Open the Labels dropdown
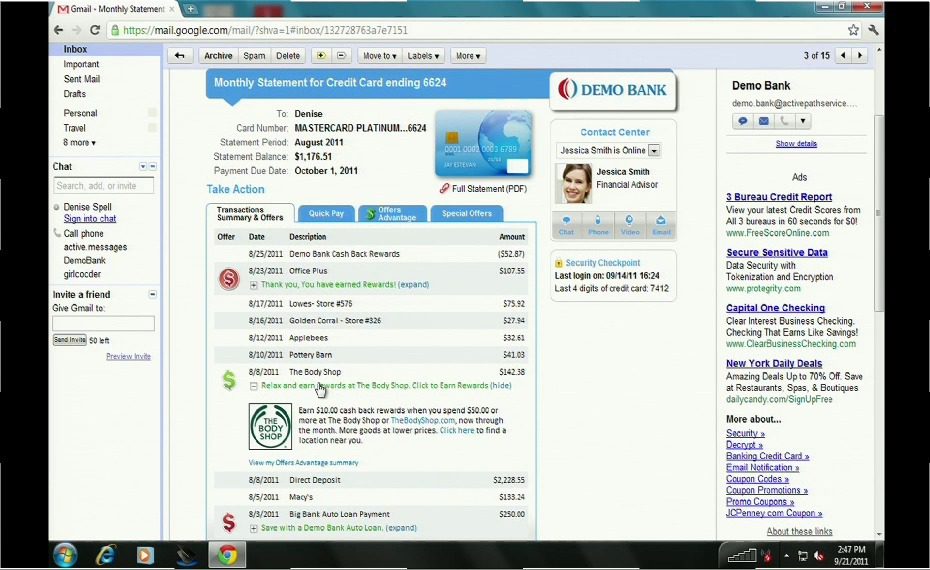Screen dimensions: 930x570 [423, 56]
